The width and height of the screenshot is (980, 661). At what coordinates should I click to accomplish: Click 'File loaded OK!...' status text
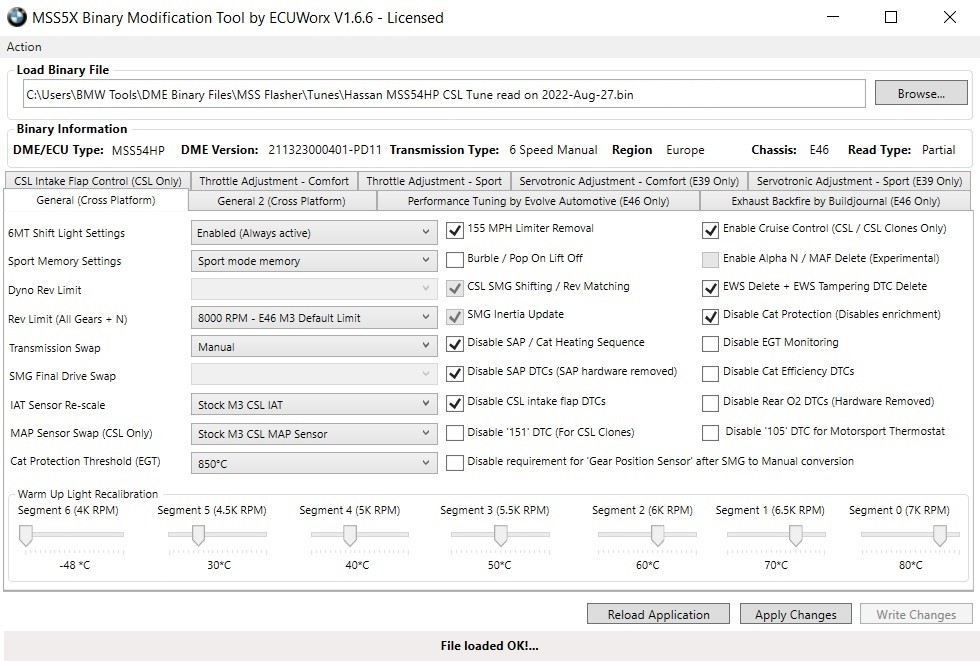[x=489, y=646]
